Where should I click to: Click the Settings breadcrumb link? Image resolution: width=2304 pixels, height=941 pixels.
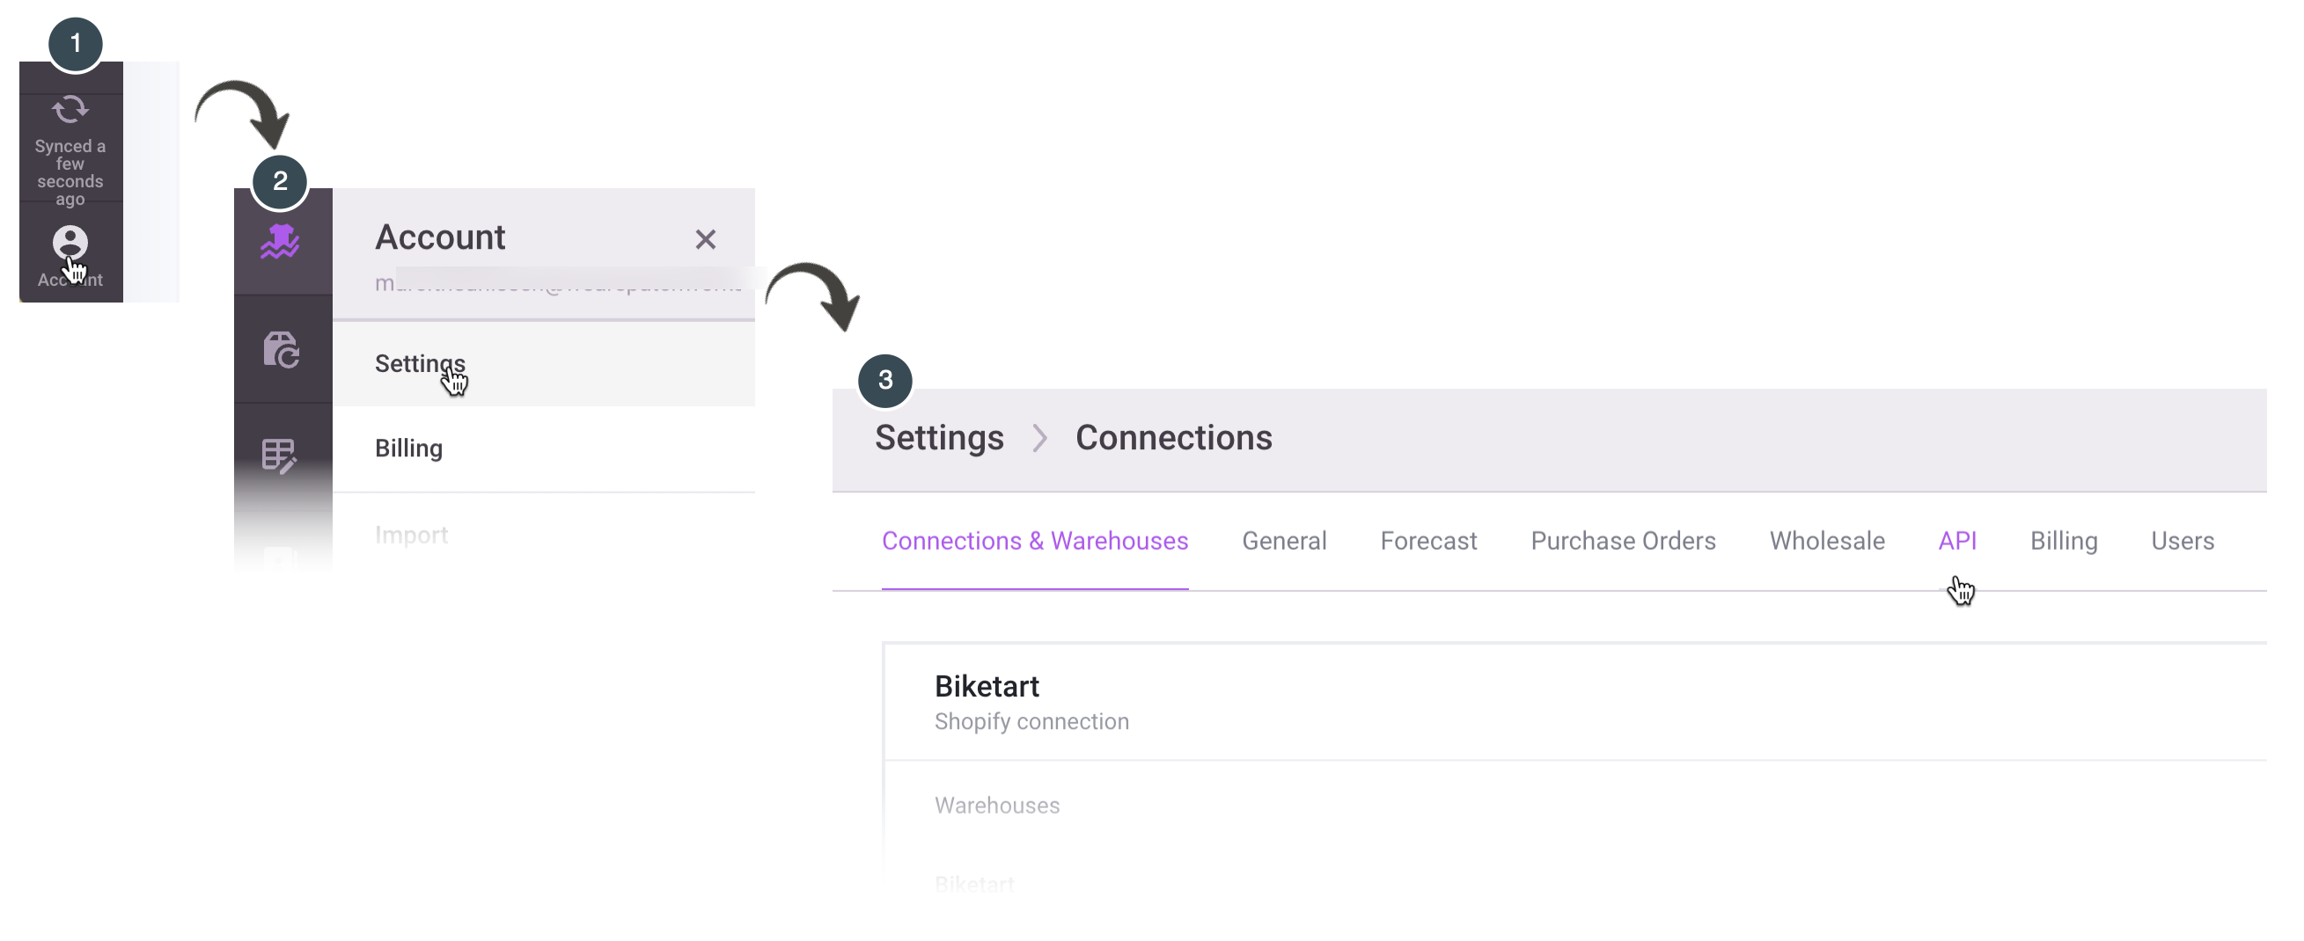939,438
